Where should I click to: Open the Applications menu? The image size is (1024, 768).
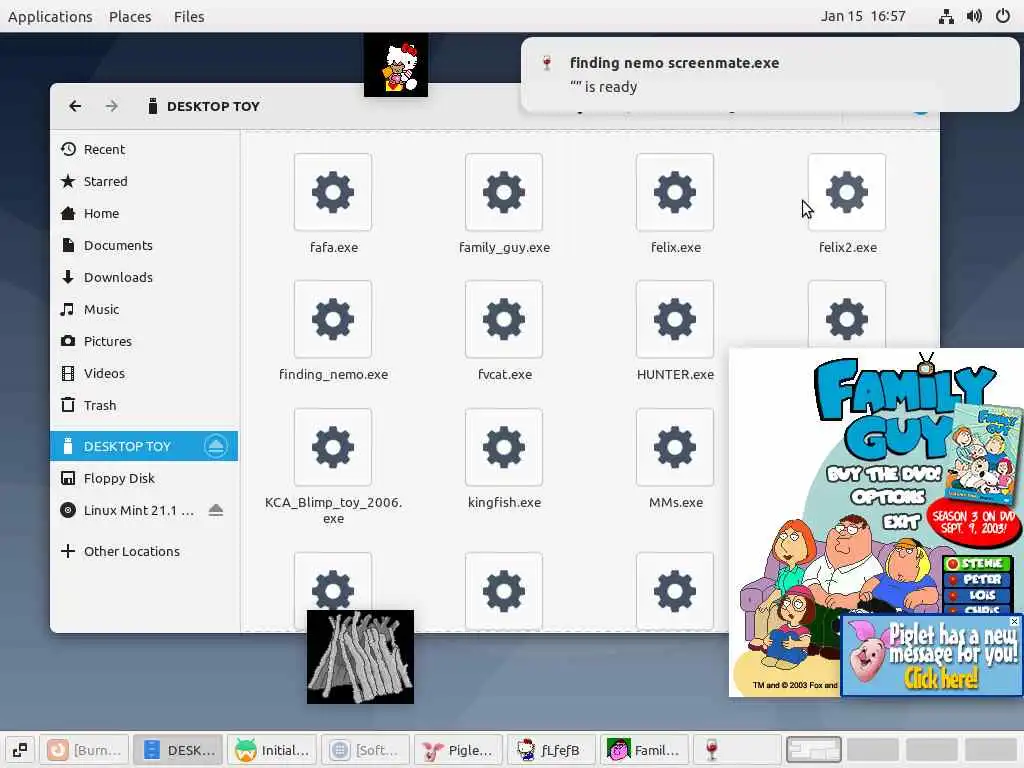50,16
